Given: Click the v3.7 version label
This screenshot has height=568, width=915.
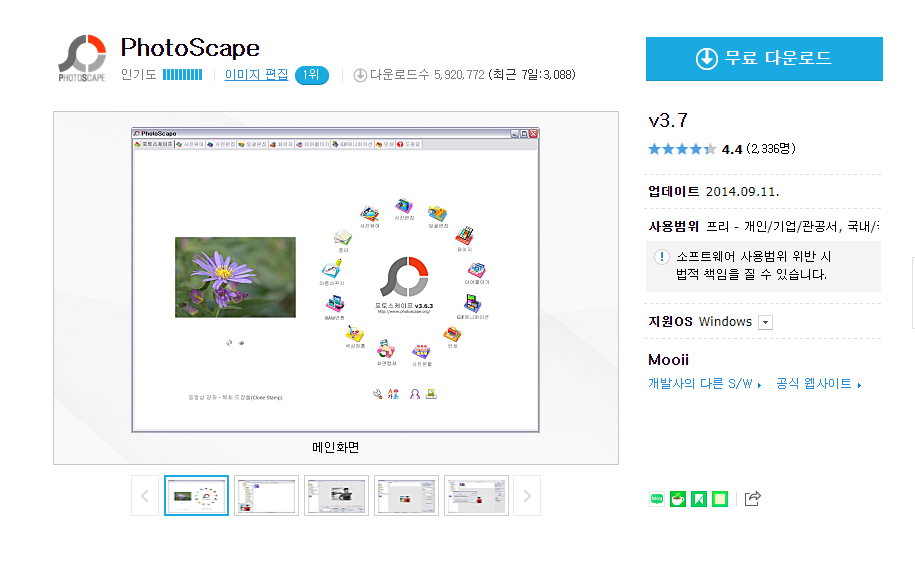Looking at the screenshot, I should pos(668,120).
